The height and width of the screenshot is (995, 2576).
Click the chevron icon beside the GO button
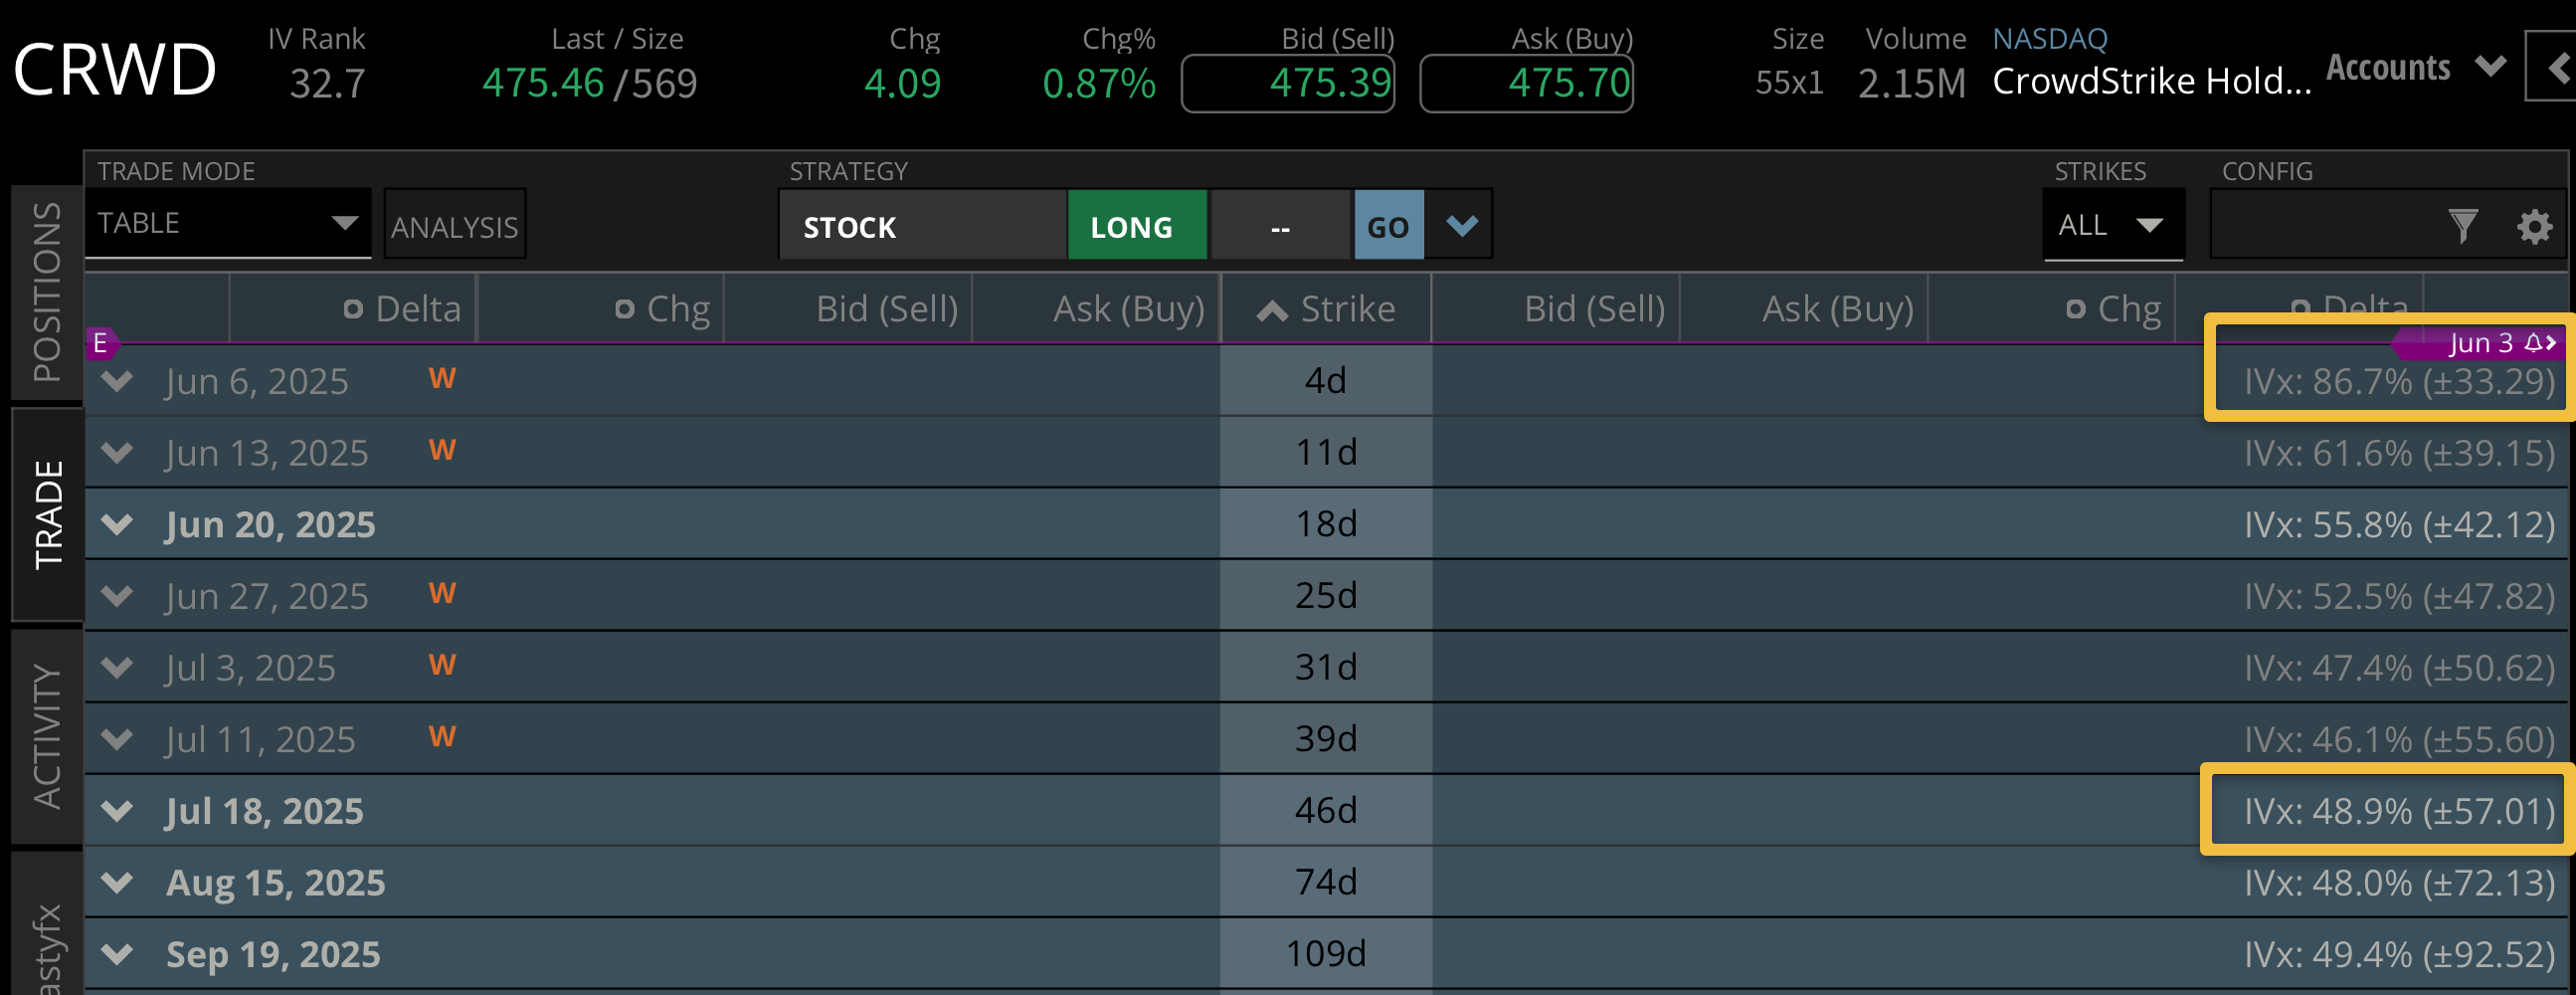[1460, 226]
